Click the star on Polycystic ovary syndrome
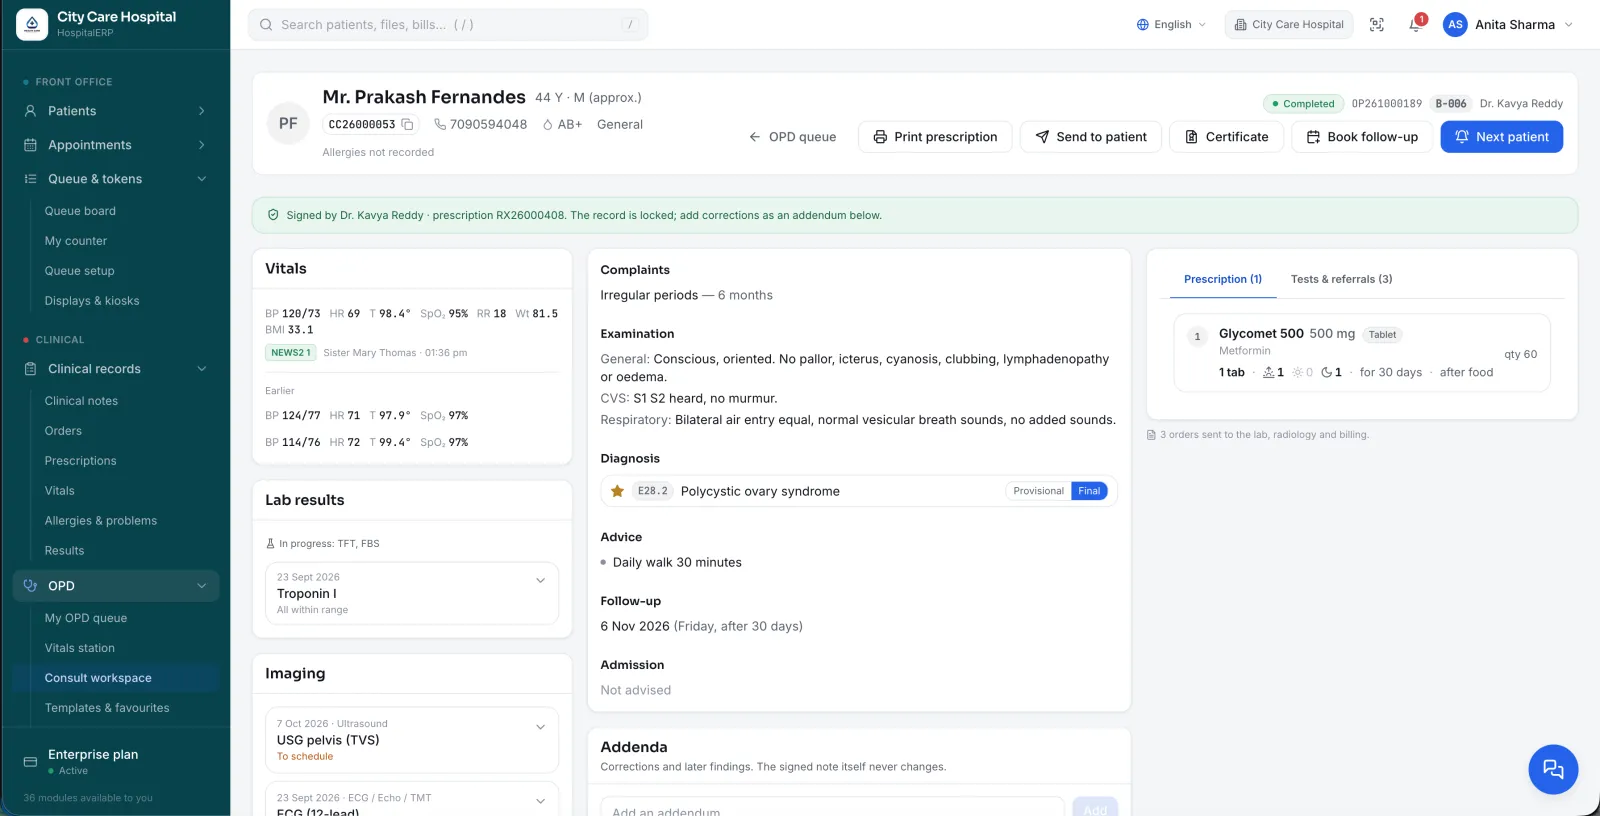Viewport: 1600px width, 816px height. pos(617,491)
